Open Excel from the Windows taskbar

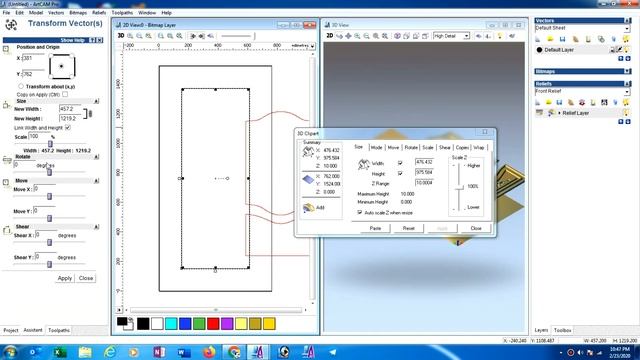tap(60, 352)
